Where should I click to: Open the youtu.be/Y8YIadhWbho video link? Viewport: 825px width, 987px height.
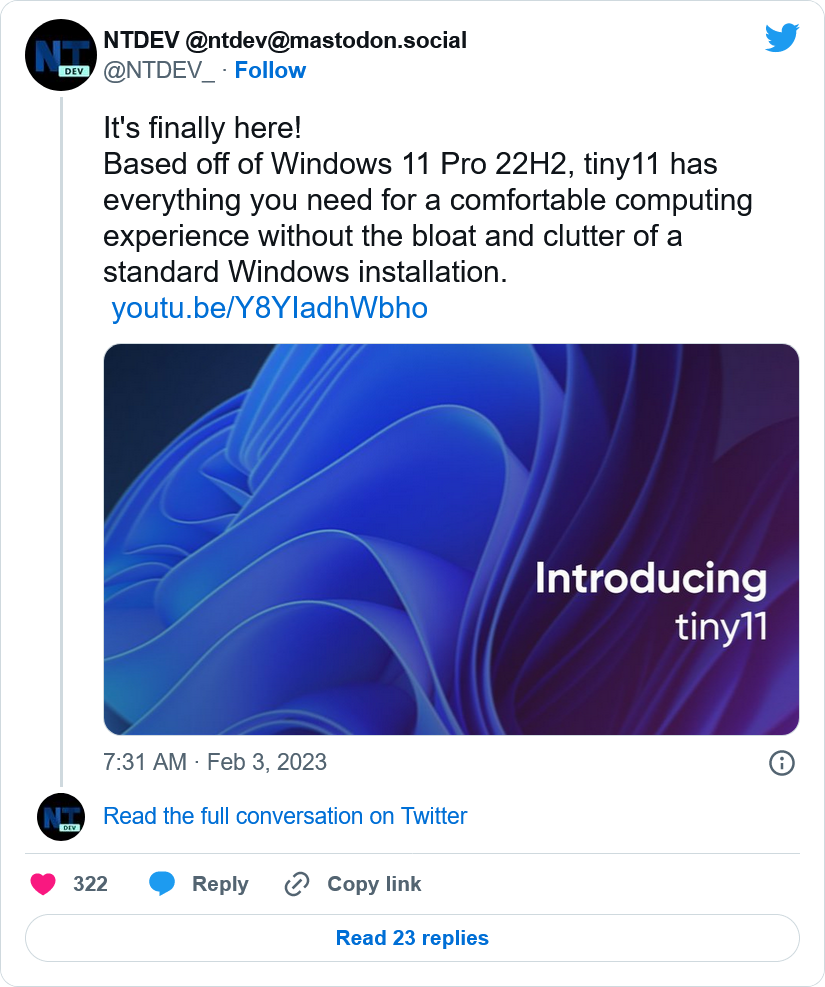(x=269, y=308)
